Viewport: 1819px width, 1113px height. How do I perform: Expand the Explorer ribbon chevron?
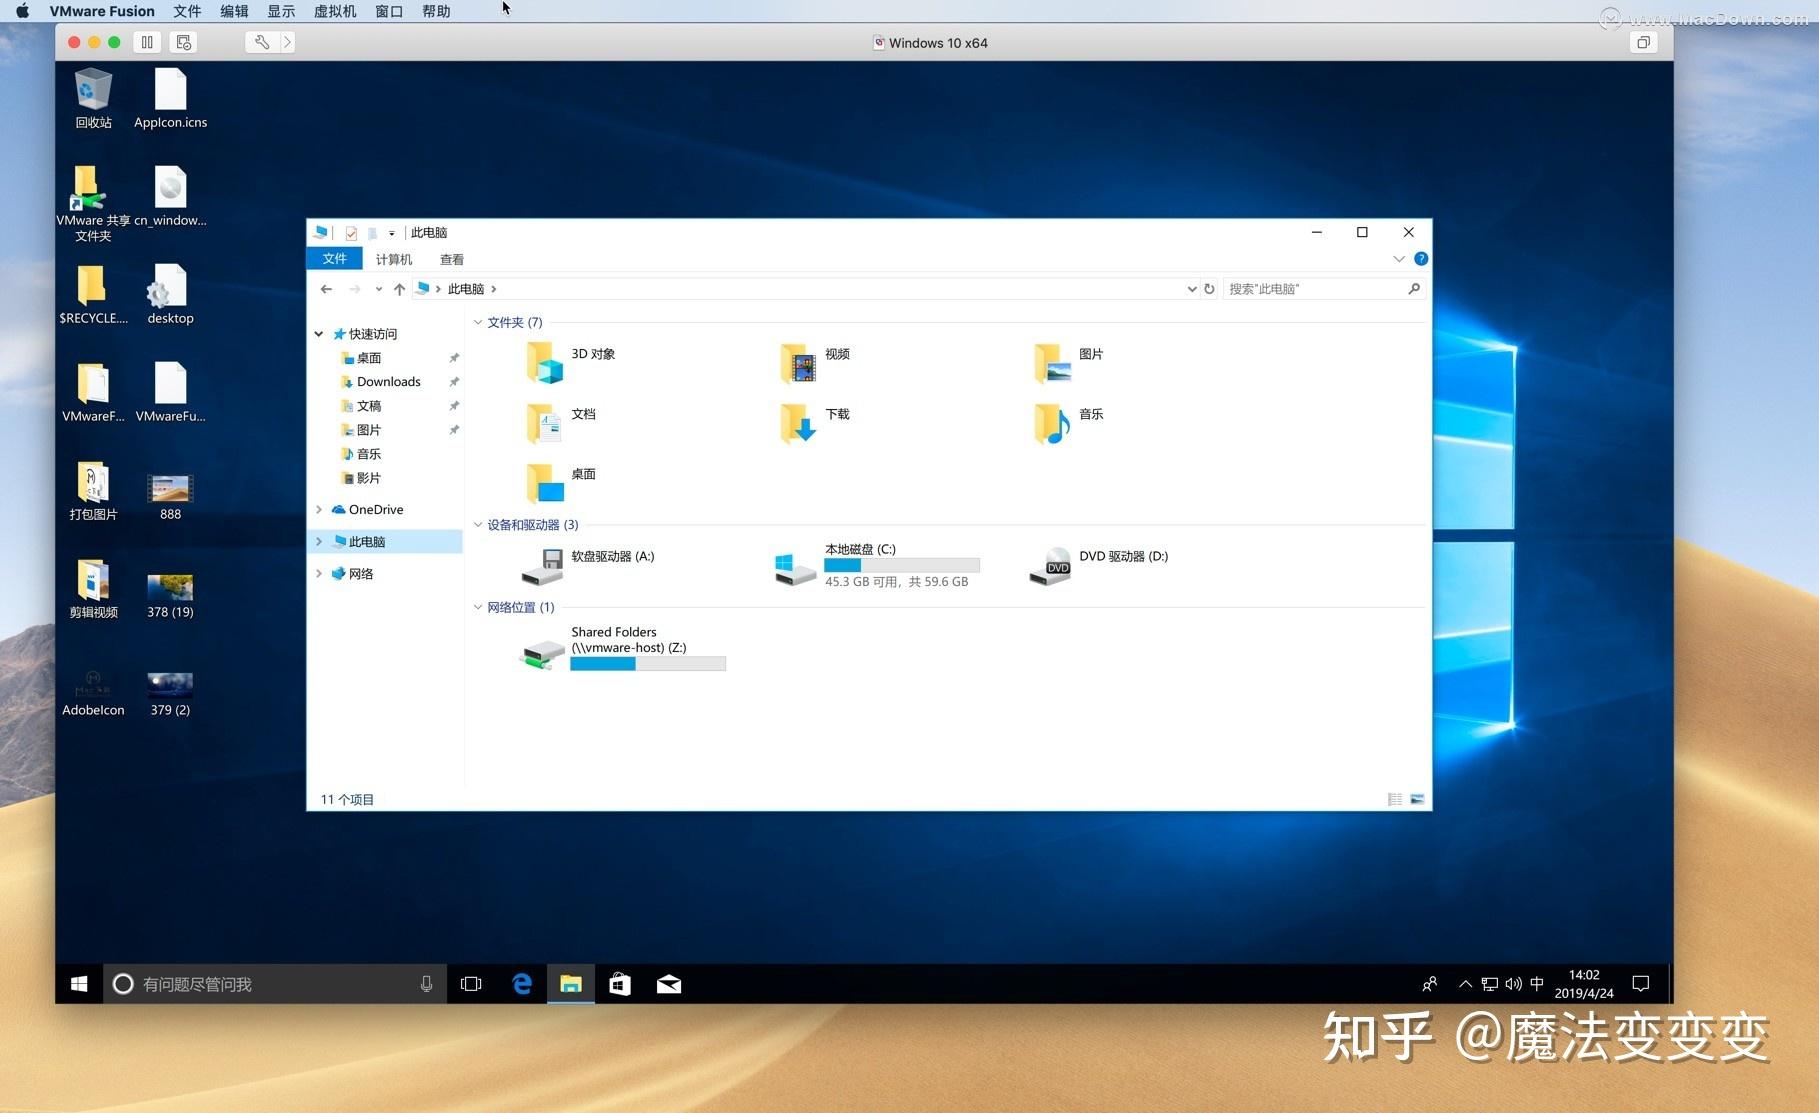(x=1399, y=259)
